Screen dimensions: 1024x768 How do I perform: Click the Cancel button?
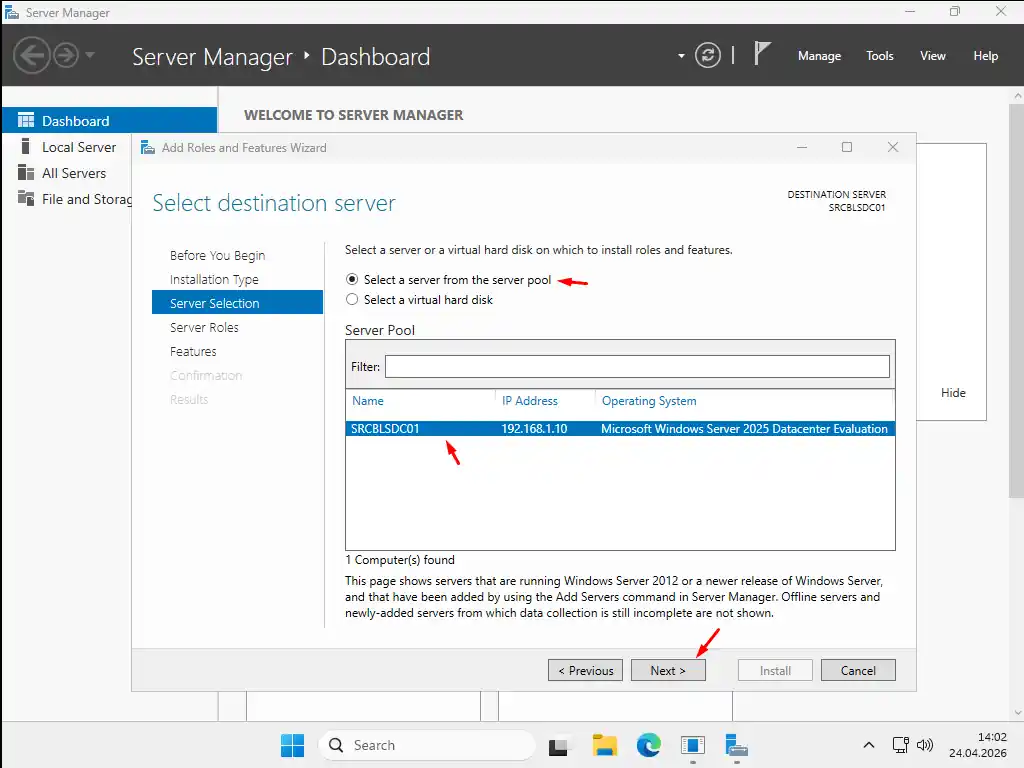tap(857, 671)
